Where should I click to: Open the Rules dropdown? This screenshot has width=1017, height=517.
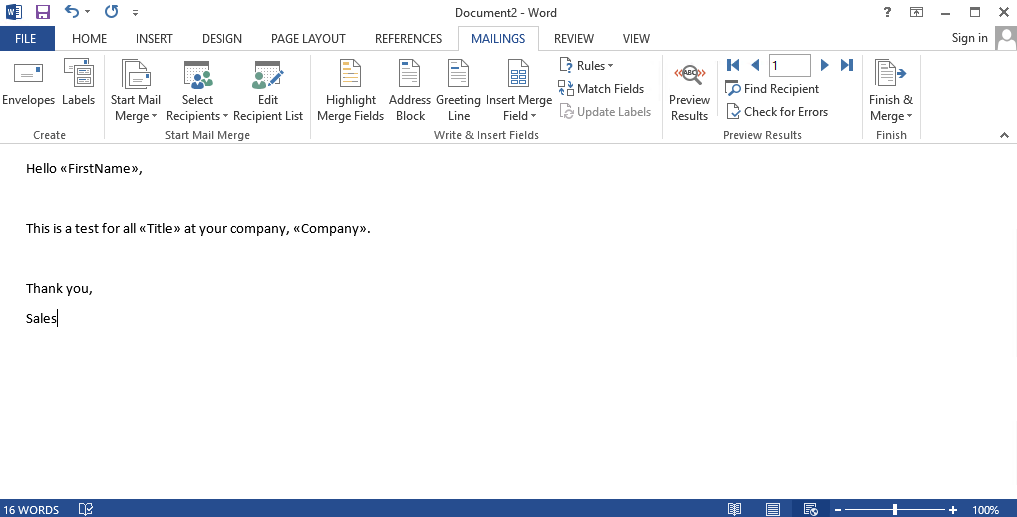[x=586, y=66]
